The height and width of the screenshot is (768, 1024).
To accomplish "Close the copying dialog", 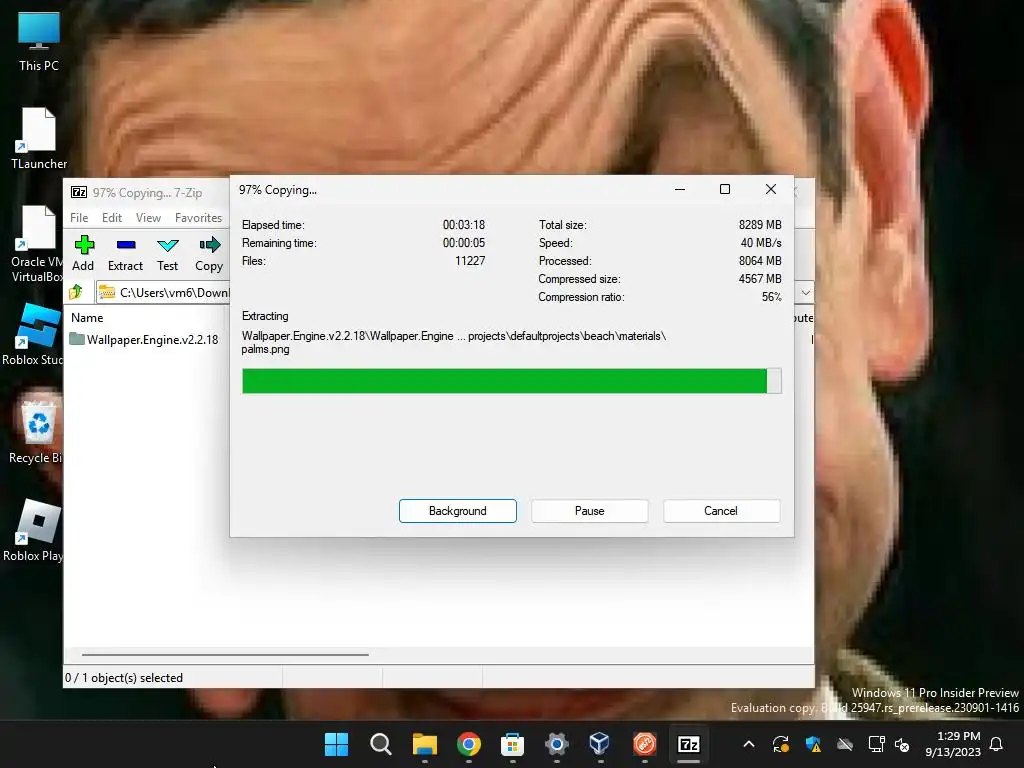I will (x=771, y=189).
